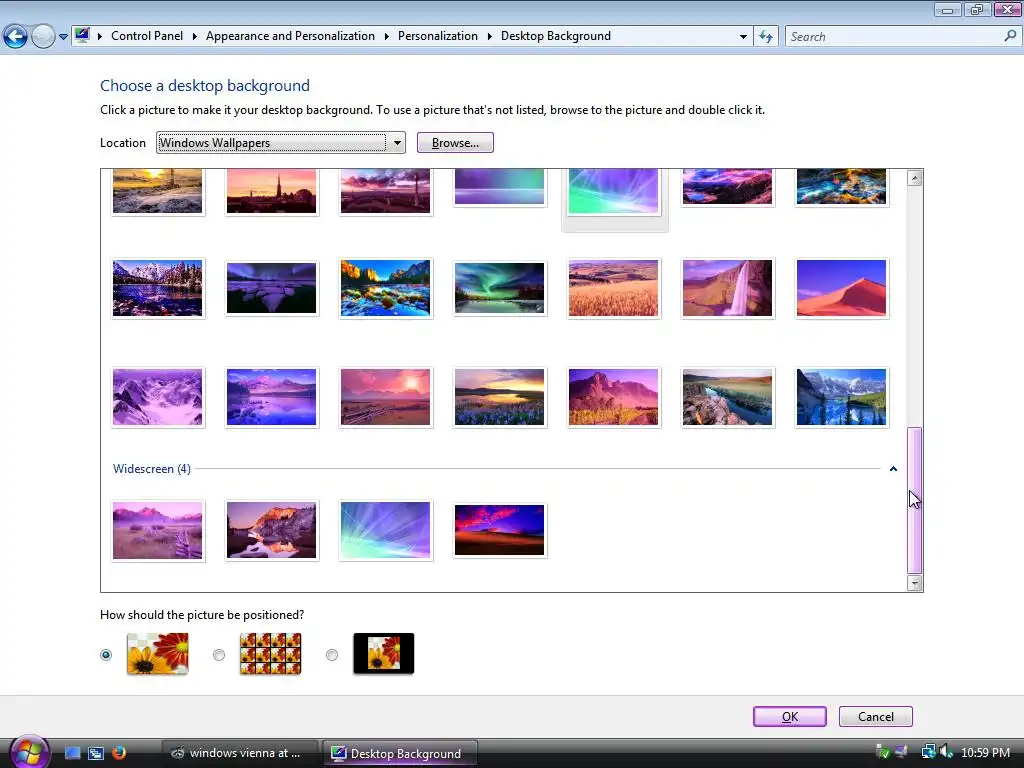Launch Firefox from quick launch

[x=119, y=753]
